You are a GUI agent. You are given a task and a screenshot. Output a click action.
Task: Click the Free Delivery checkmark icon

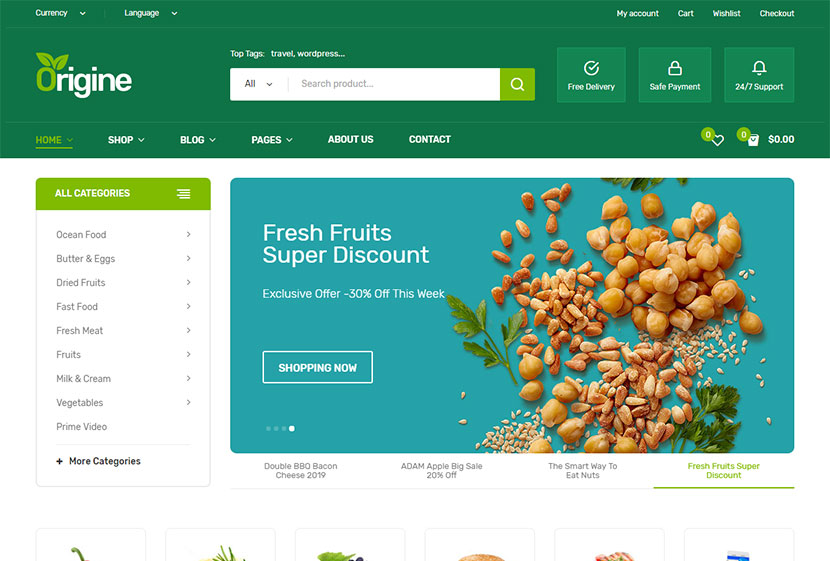coord(591,68)
